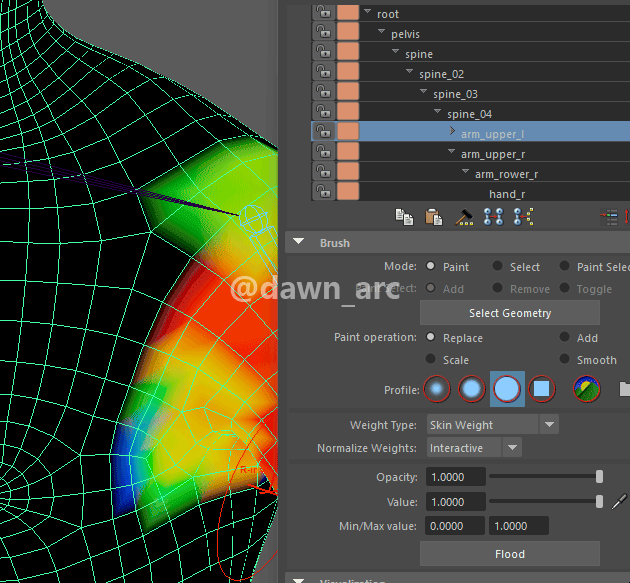Click the weight hammer icon
The height and width of the screenshot is (583, 630).
(464, 216)
